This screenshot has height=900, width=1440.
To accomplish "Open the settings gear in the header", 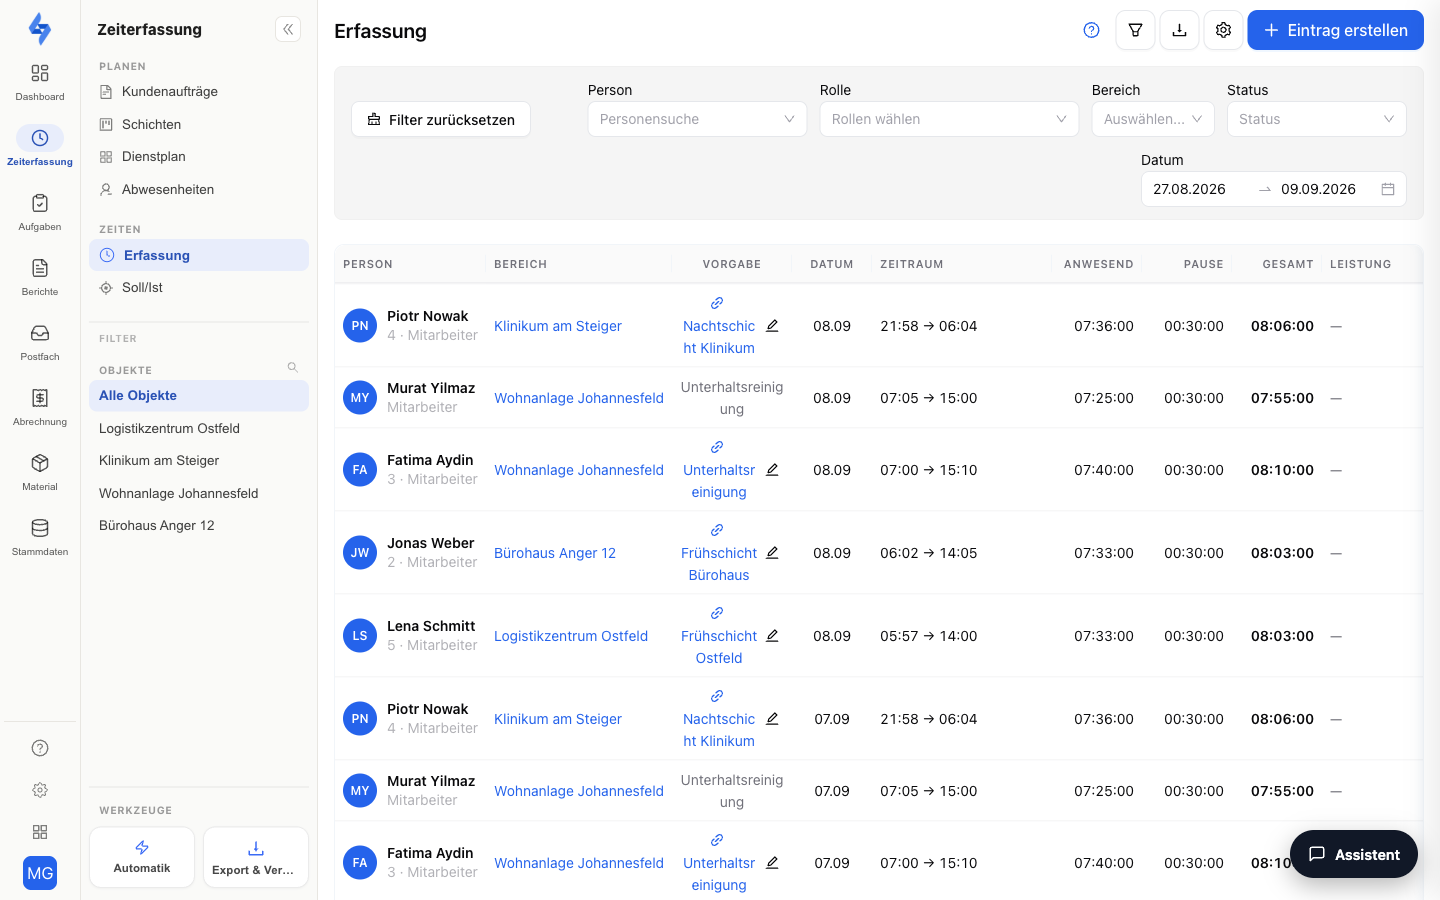I will (x=1223, y=30).
